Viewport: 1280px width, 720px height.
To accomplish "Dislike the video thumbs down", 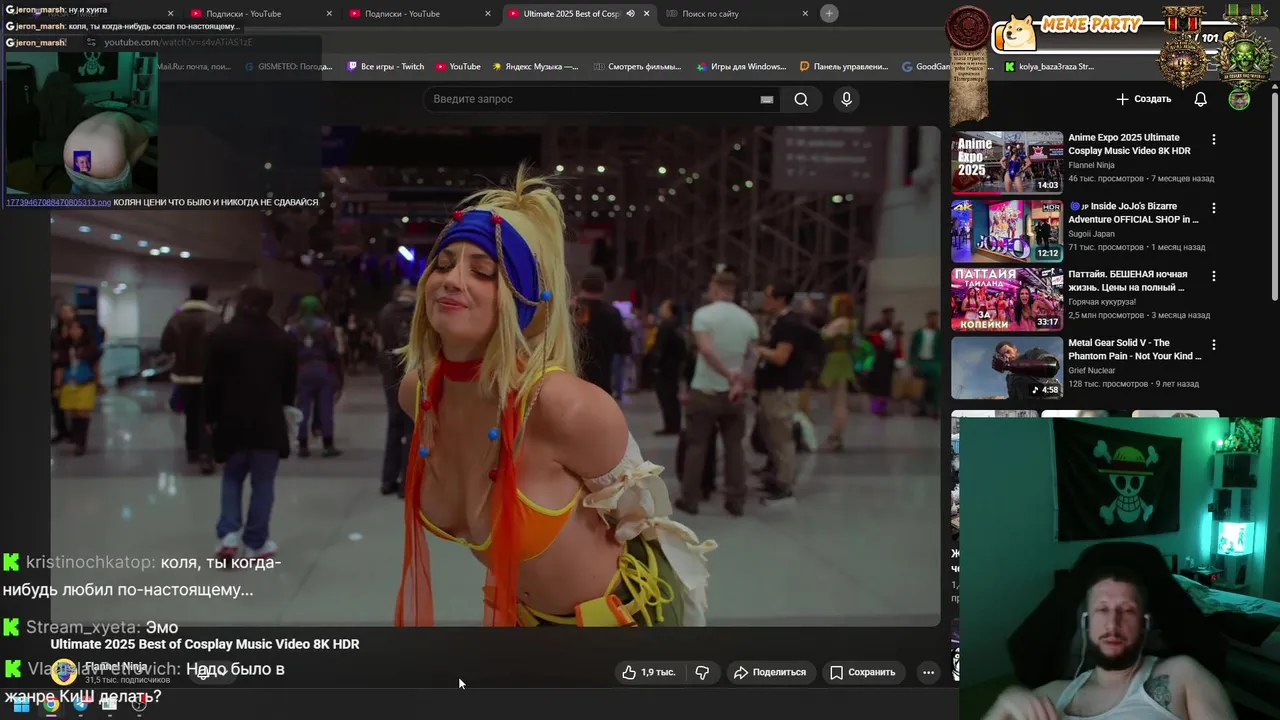I will pyautogui.click(x=702, y=672).
